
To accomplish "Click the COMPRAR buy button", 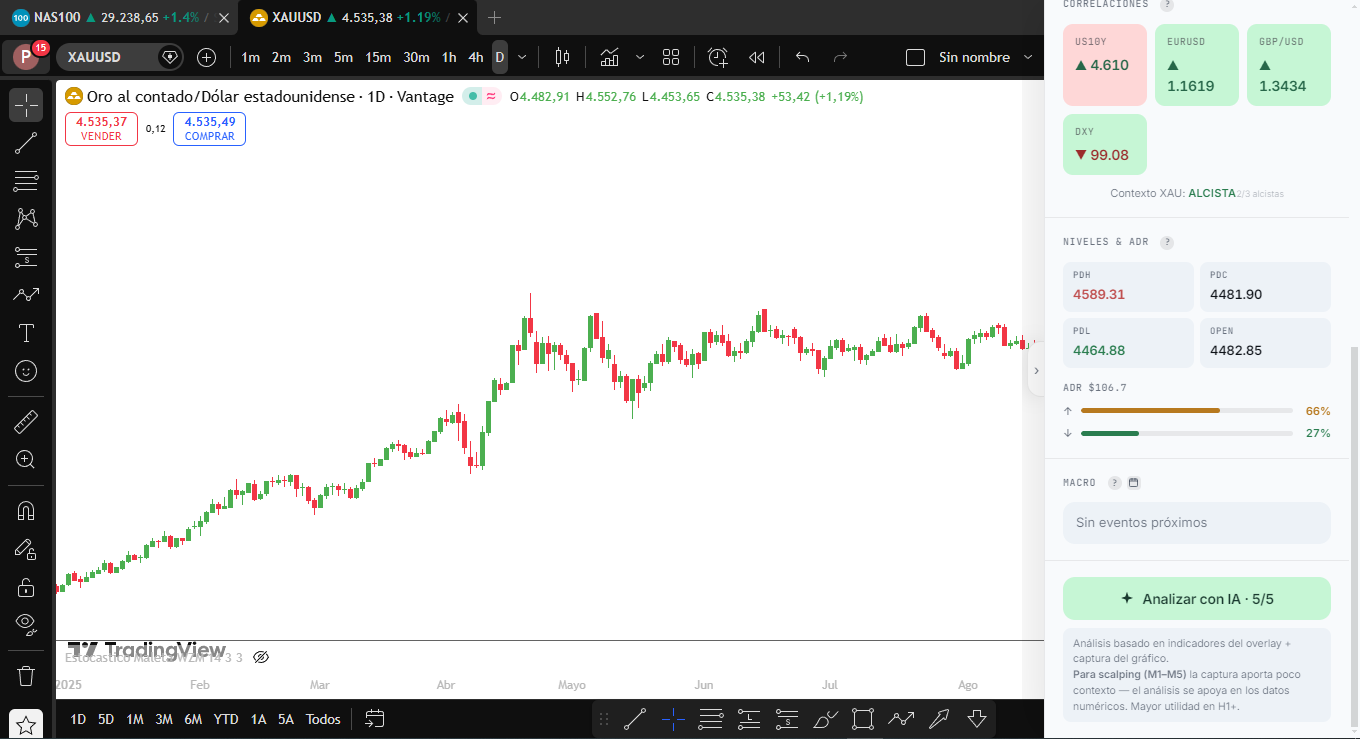I will (x=209, y=129).
